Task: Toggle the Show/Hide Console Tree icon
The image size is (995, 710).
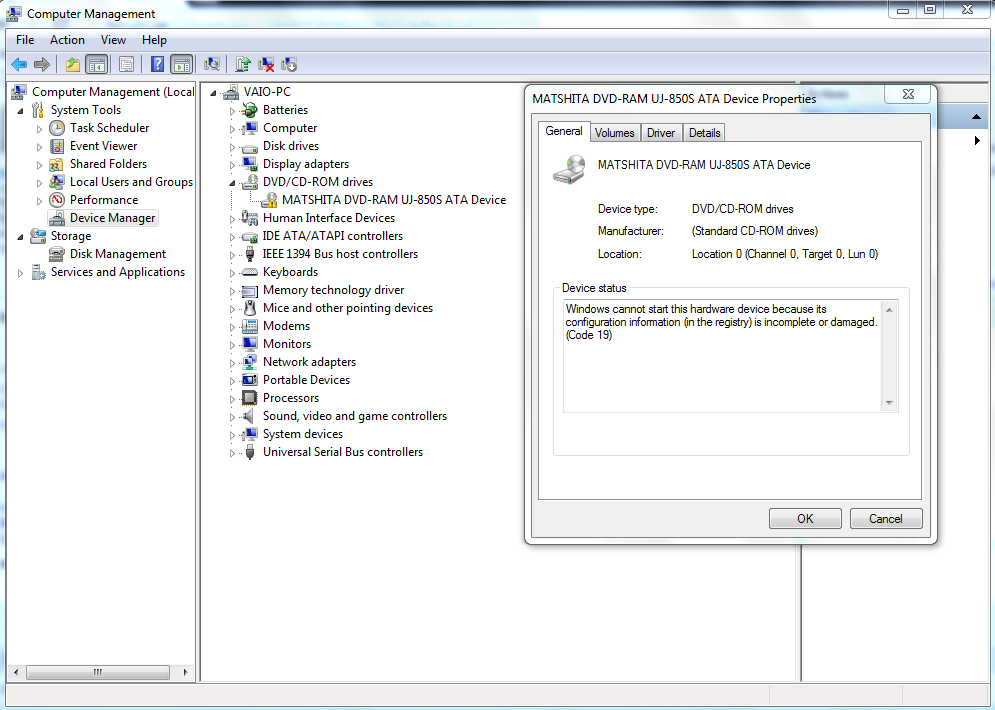Action: [97, 64]
